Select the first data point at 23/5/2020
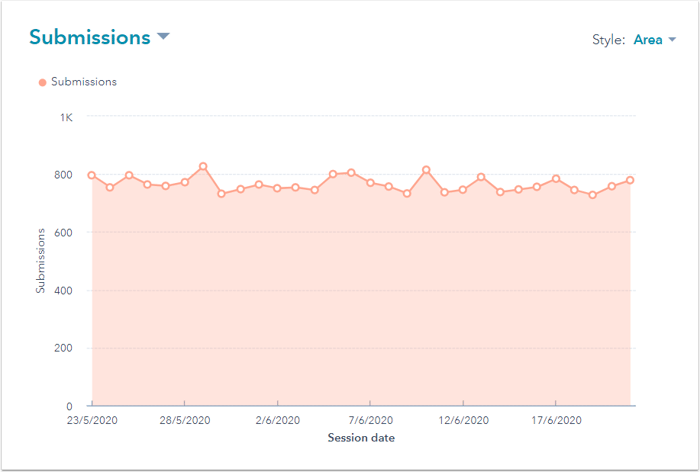 pos(92,175)
